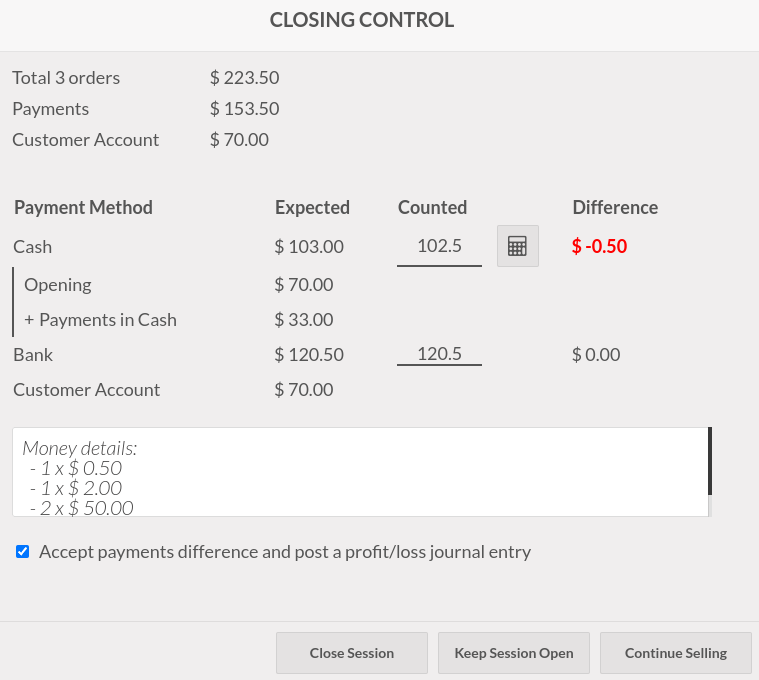759x680 pixels.
Task: Click the Bank counted amount field
Action: (x=439, y=354)
